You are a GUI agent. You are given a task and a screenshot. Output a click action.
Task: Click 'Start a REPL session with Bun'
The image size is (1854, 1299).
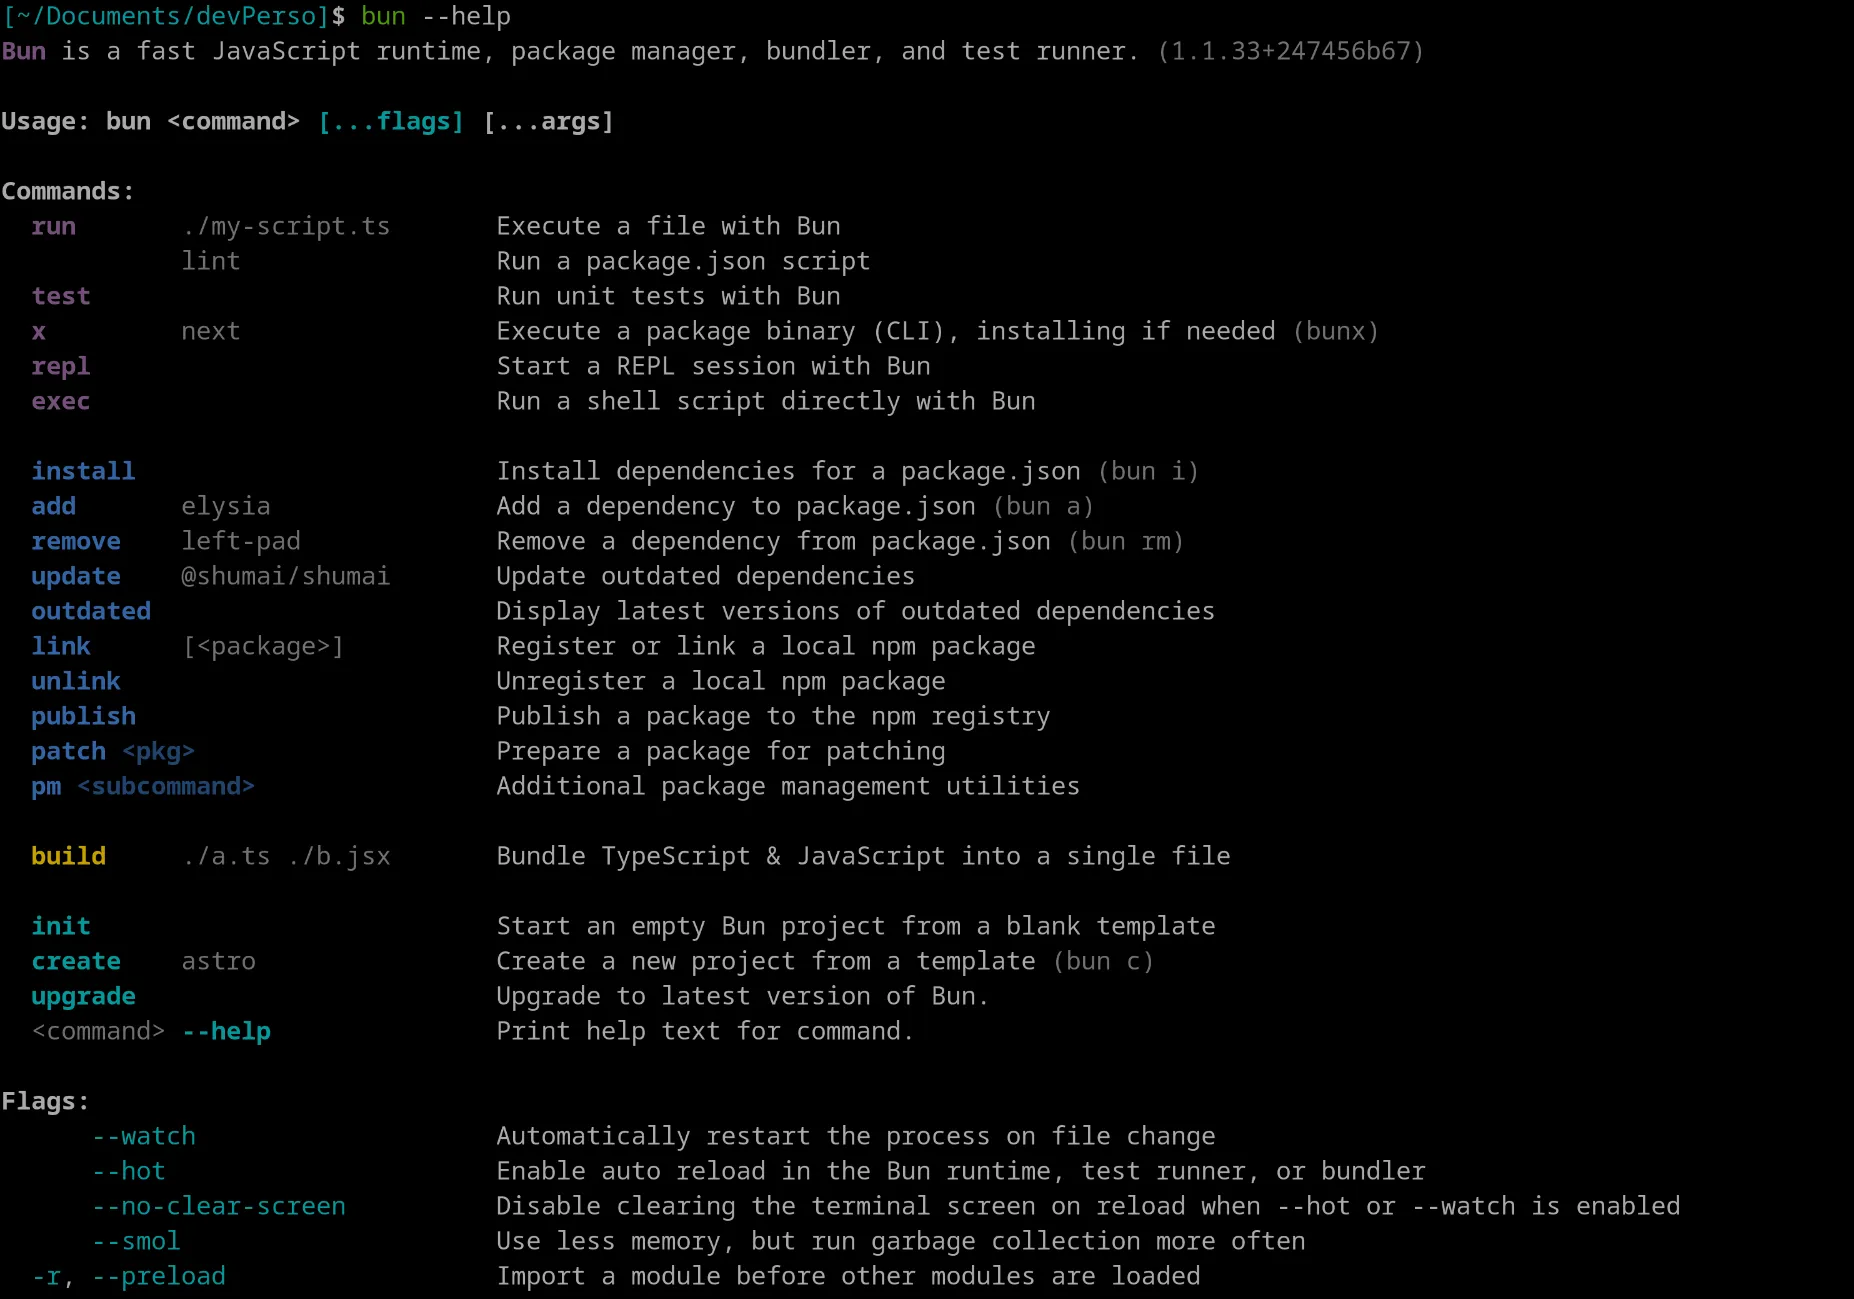tap(713, 366)
